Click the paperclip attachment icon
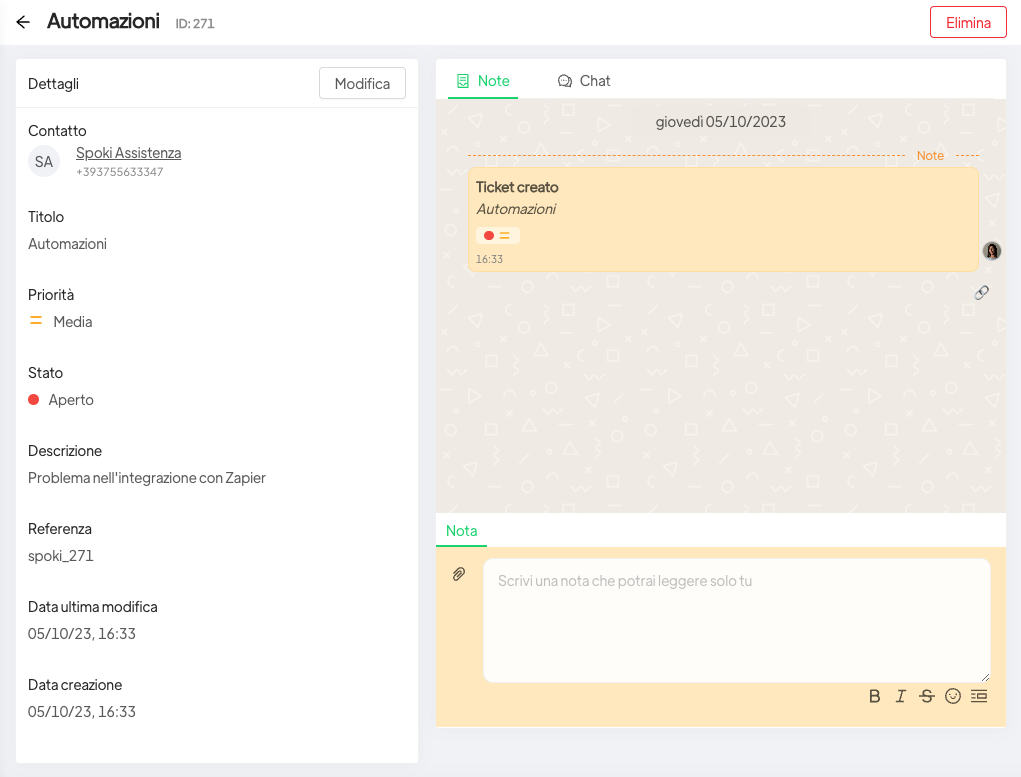The height and width of the screenshot is (777, 1021). pyautogui.click(x=459, y=574)
